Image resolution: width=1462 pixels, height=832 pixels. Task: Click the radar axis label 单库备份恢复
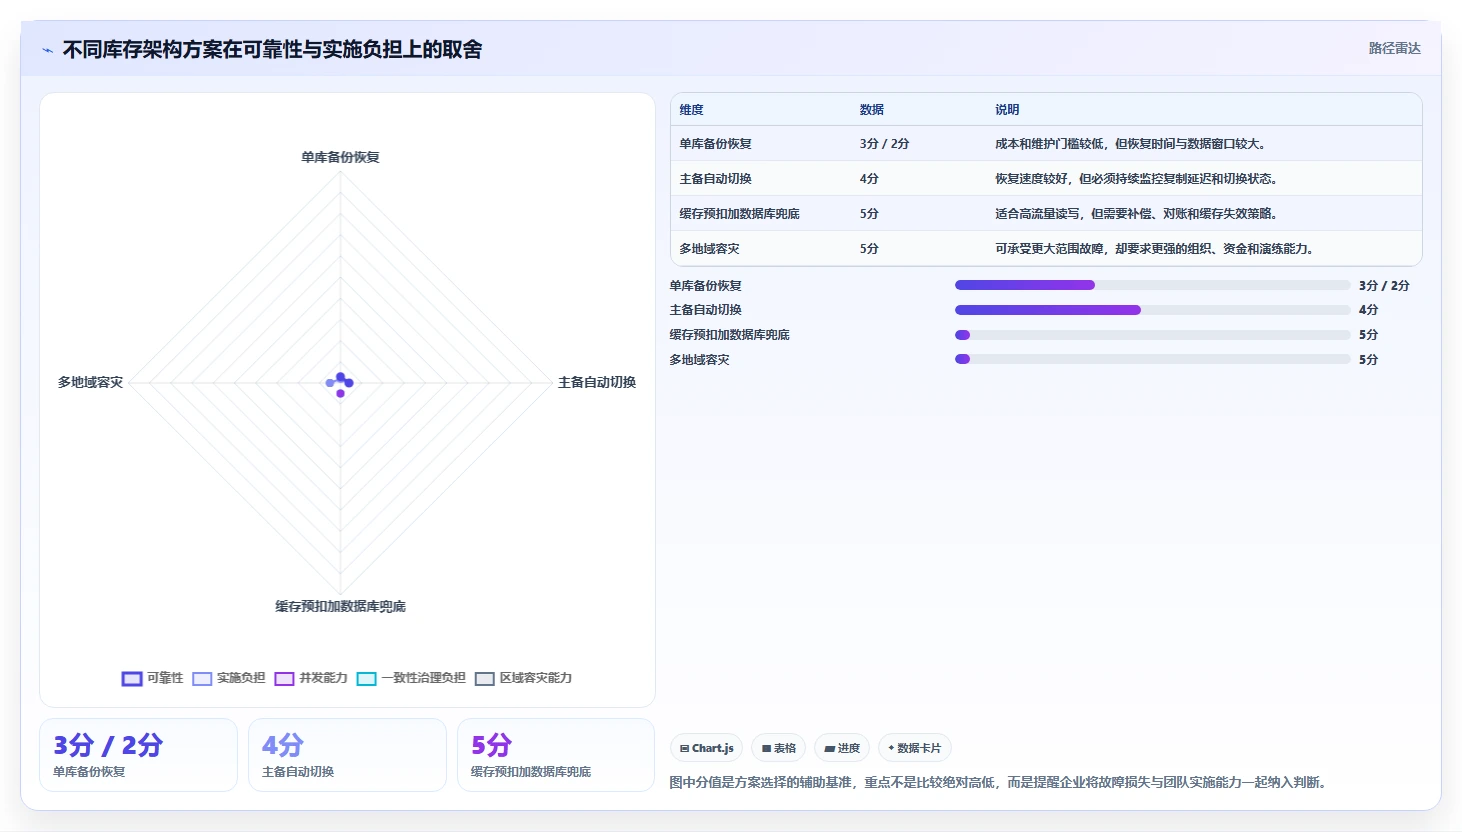(x=340, y=157)
